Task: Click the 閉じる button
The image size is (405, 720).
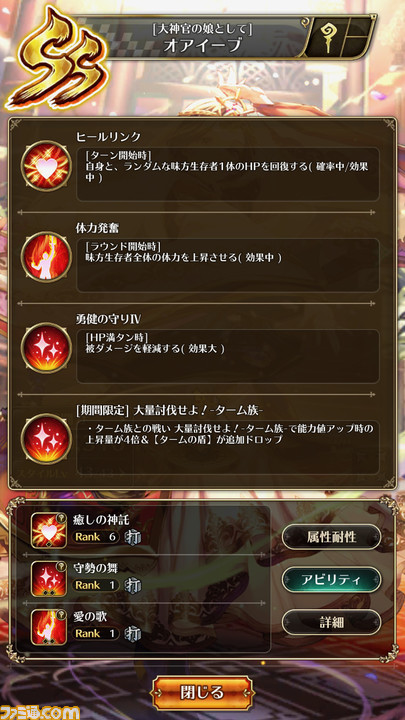Action: click(202, 692)
